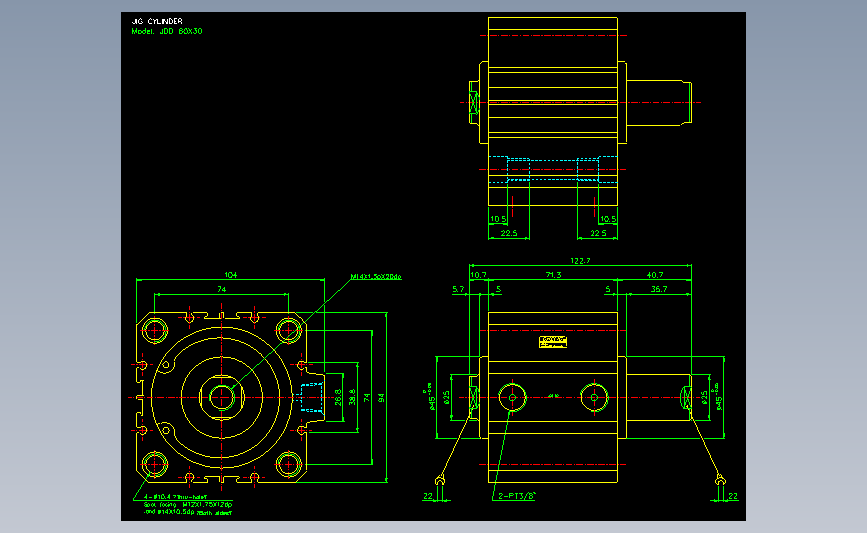Select the 39.8 vertical dimension
Screen dimensions: 867x533
click(352, 398)
